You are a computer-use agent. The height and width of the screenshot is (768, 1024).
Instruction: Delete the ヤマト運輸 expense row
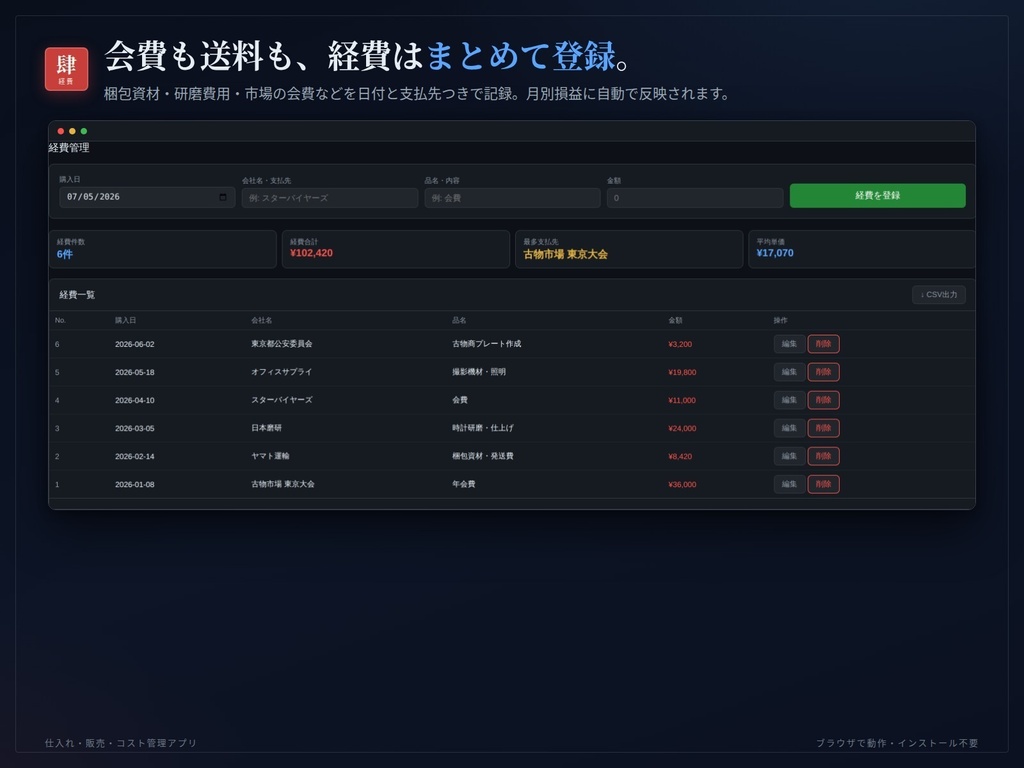823,456
